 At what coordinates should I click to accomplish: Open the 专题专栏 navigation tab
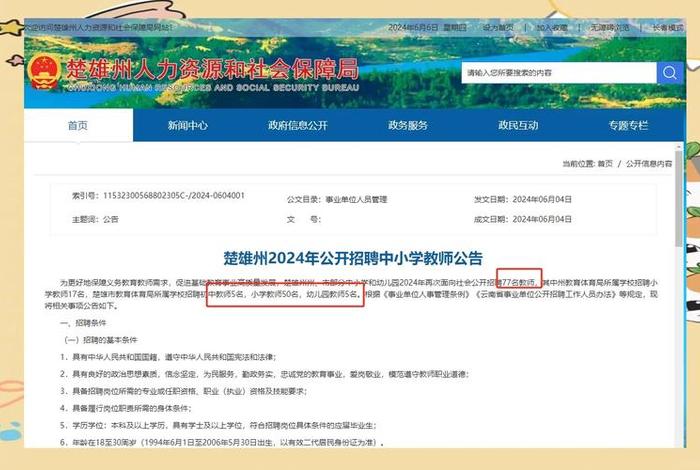pyautogui.click(x=628, y=125)
